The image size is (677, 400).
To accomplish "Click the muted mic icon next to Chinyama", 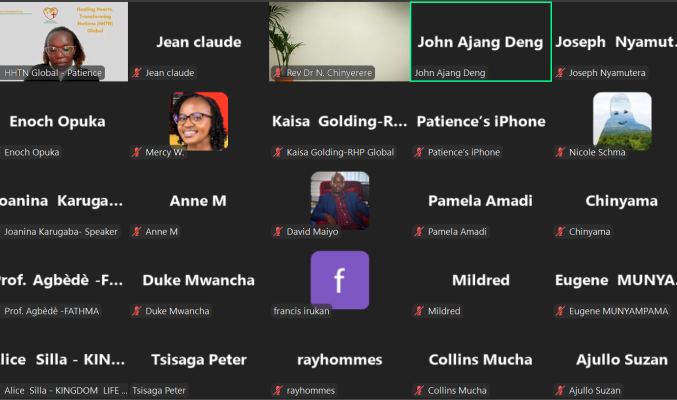I will (560, 232).
